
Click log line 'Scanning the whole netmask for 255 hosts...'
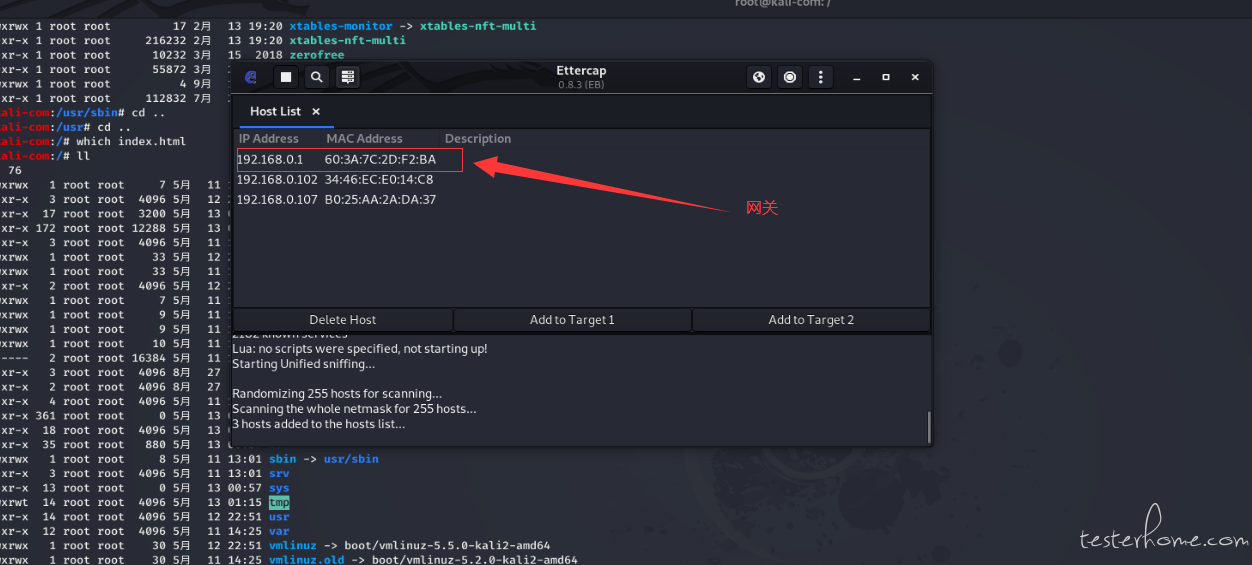point(354,409)
